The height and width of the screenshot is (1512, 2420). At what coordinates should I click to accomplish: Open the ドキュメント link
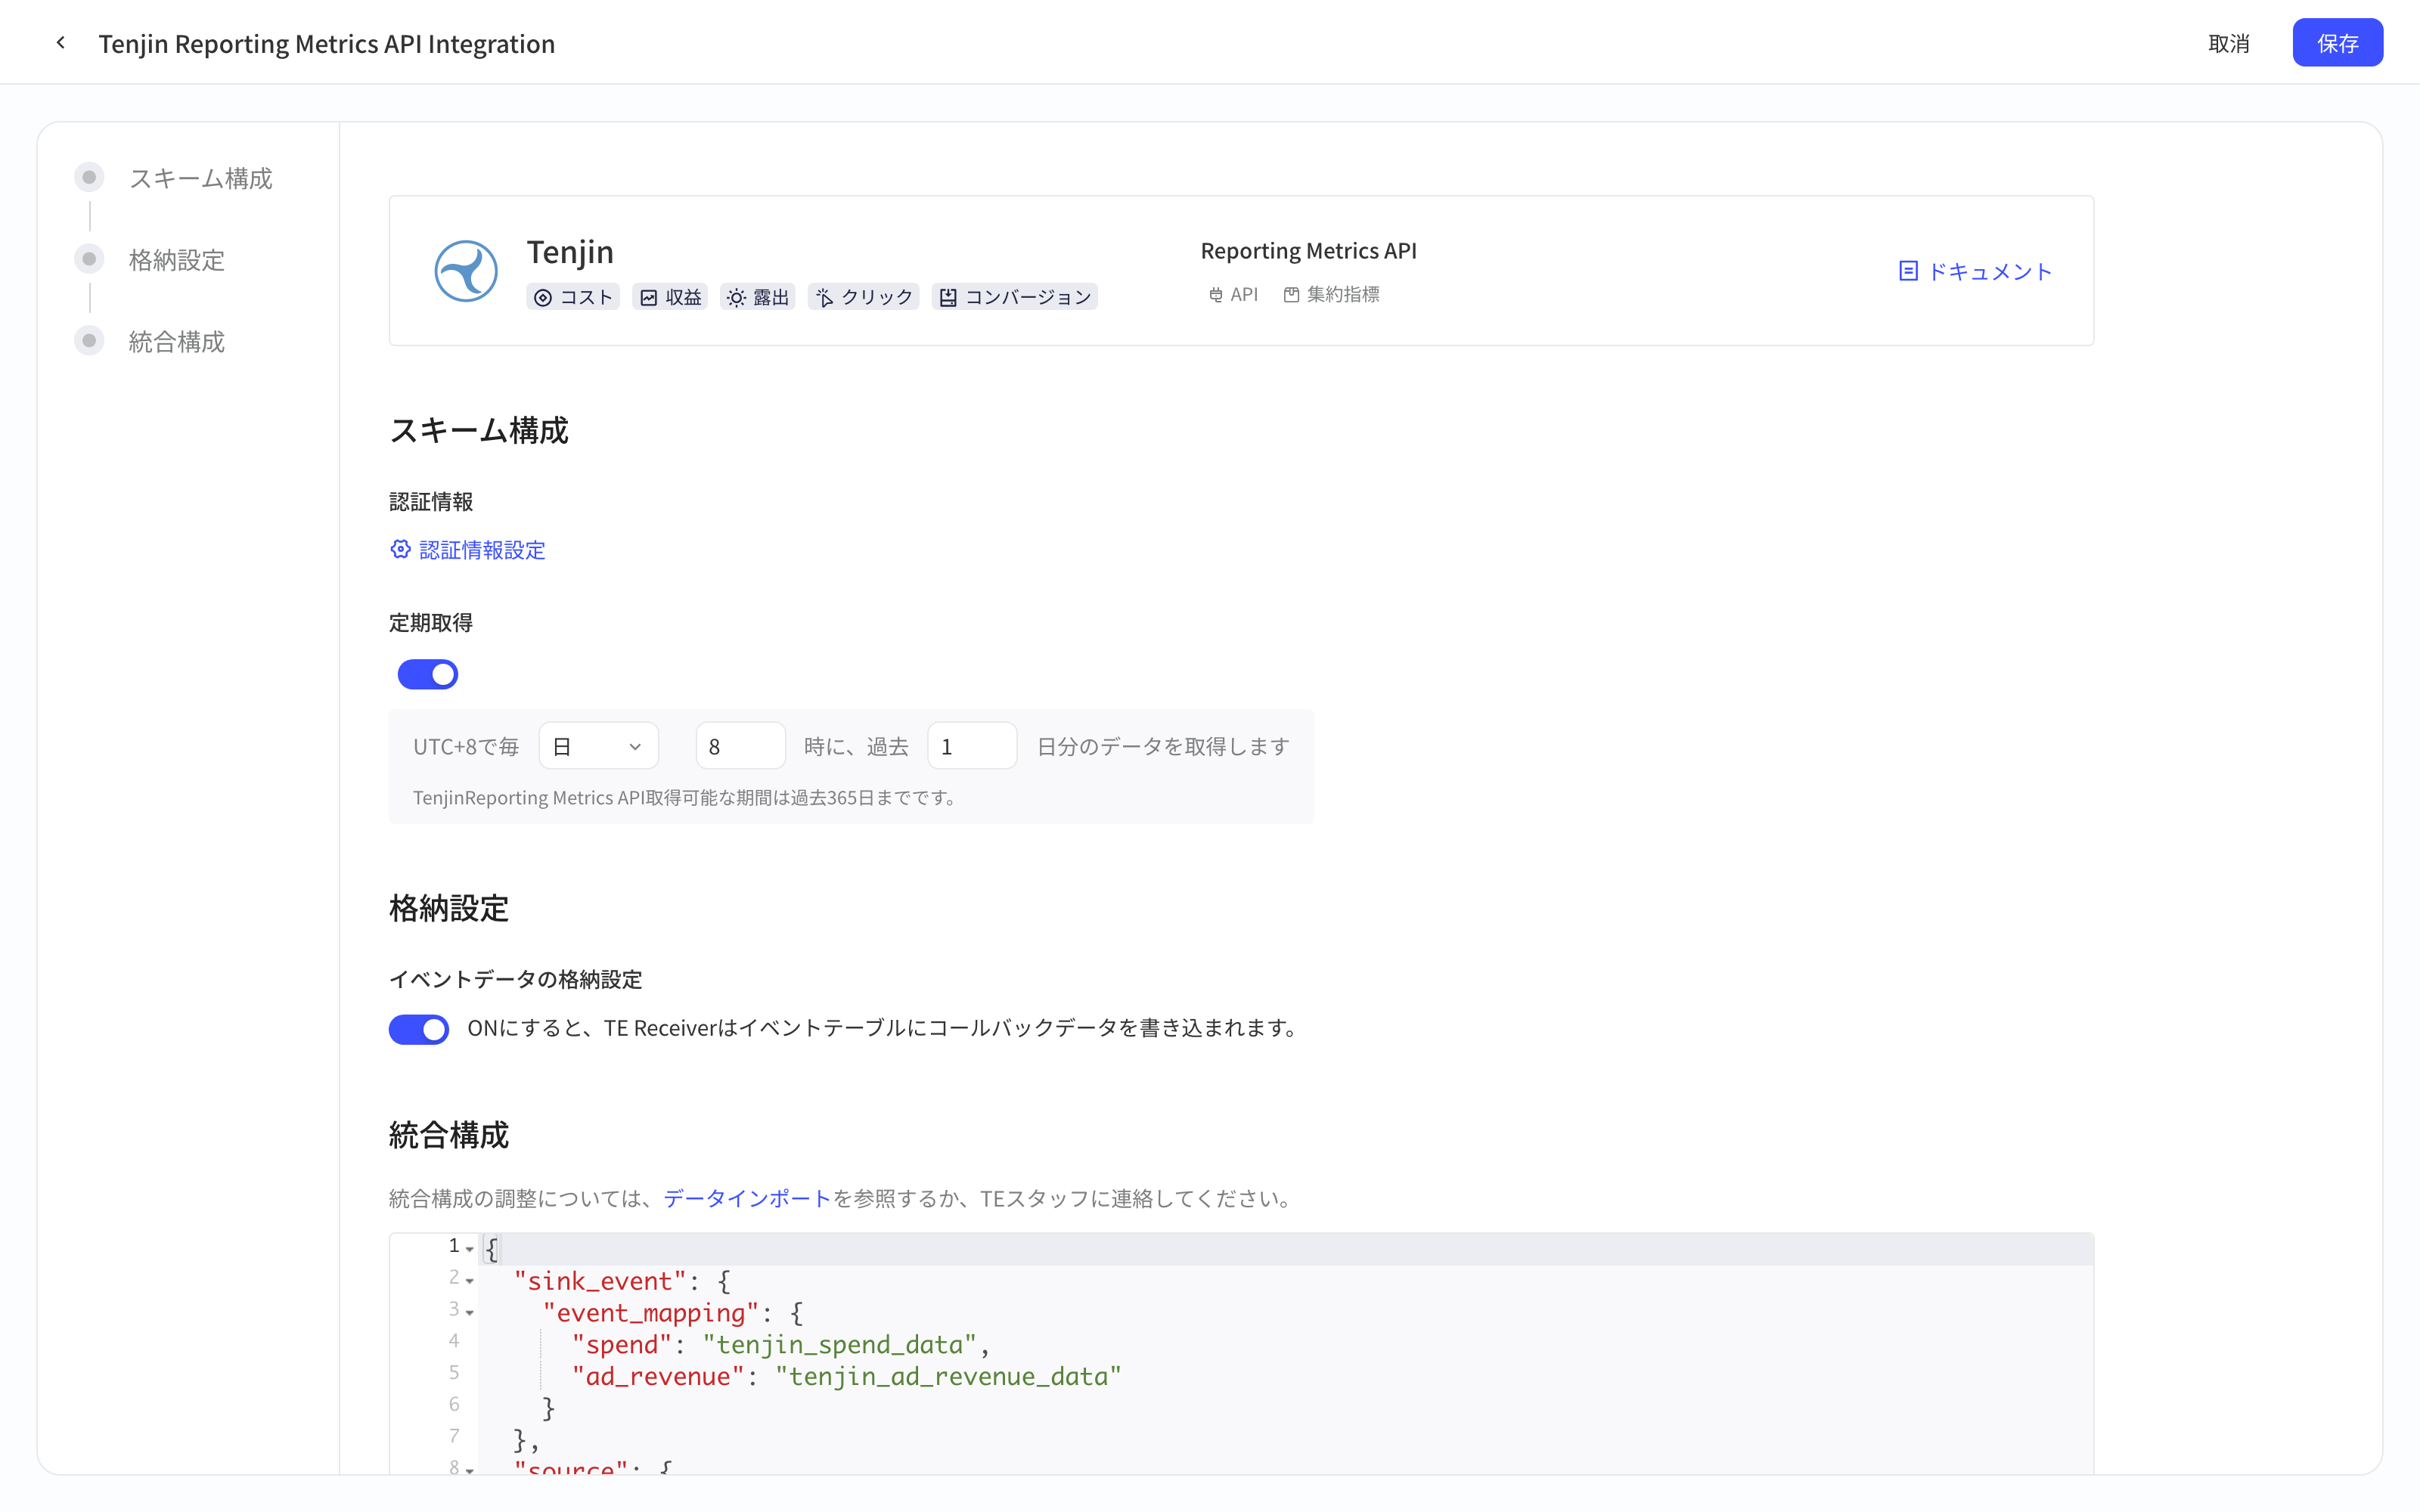(1990, 271)
